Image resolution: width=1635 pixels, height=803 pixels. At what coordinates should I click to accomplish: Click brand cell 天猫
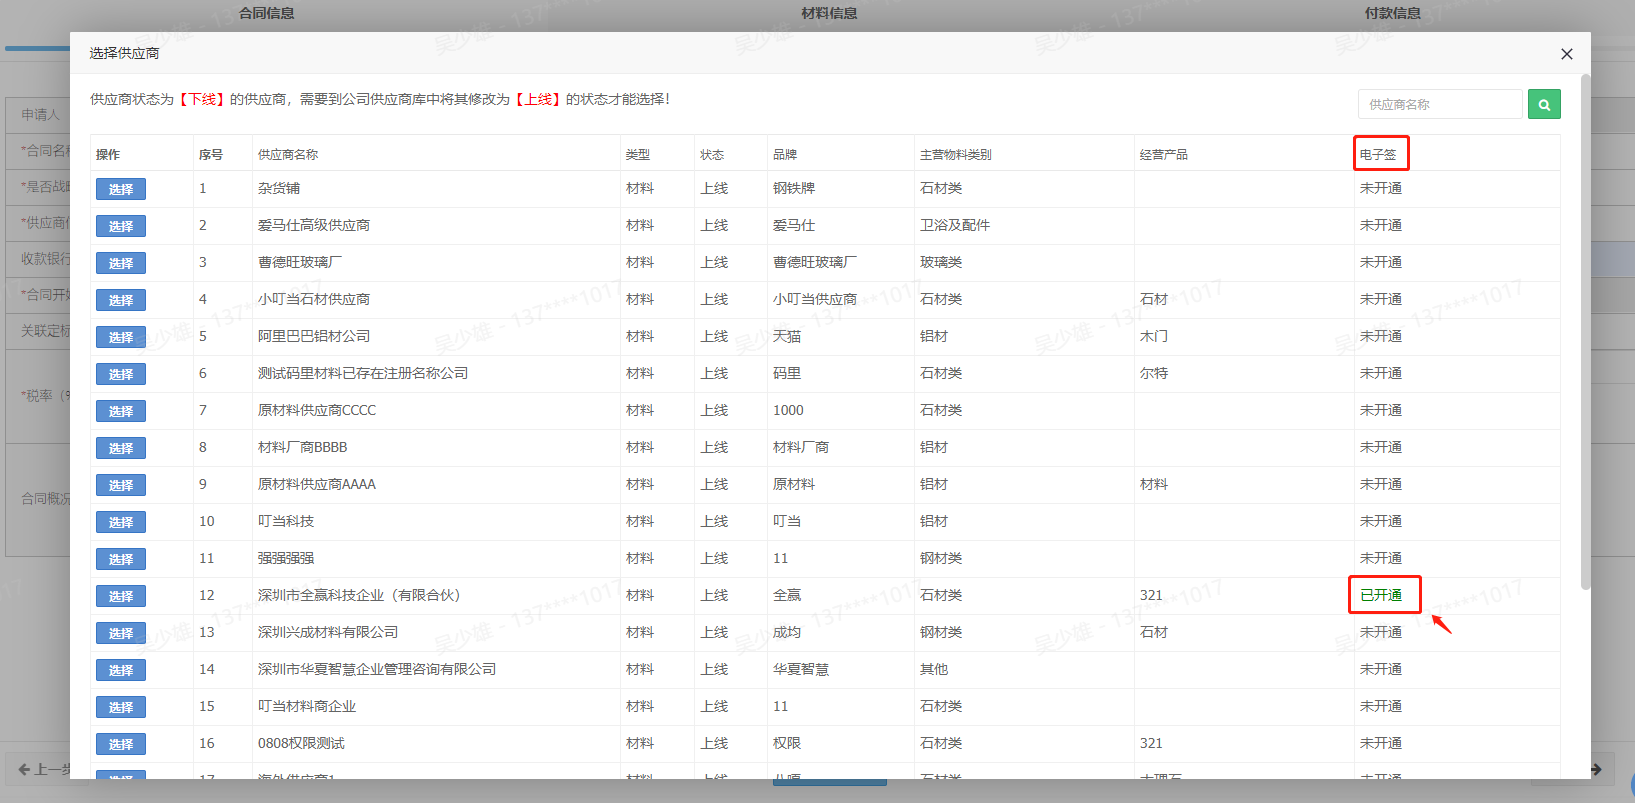pyautogui.click(x=787, y=336)
